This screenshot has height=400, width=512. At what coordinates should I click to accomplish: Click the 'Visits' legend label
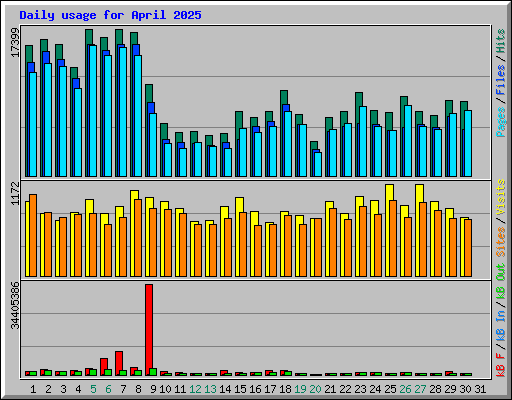[x=501, y=197]
